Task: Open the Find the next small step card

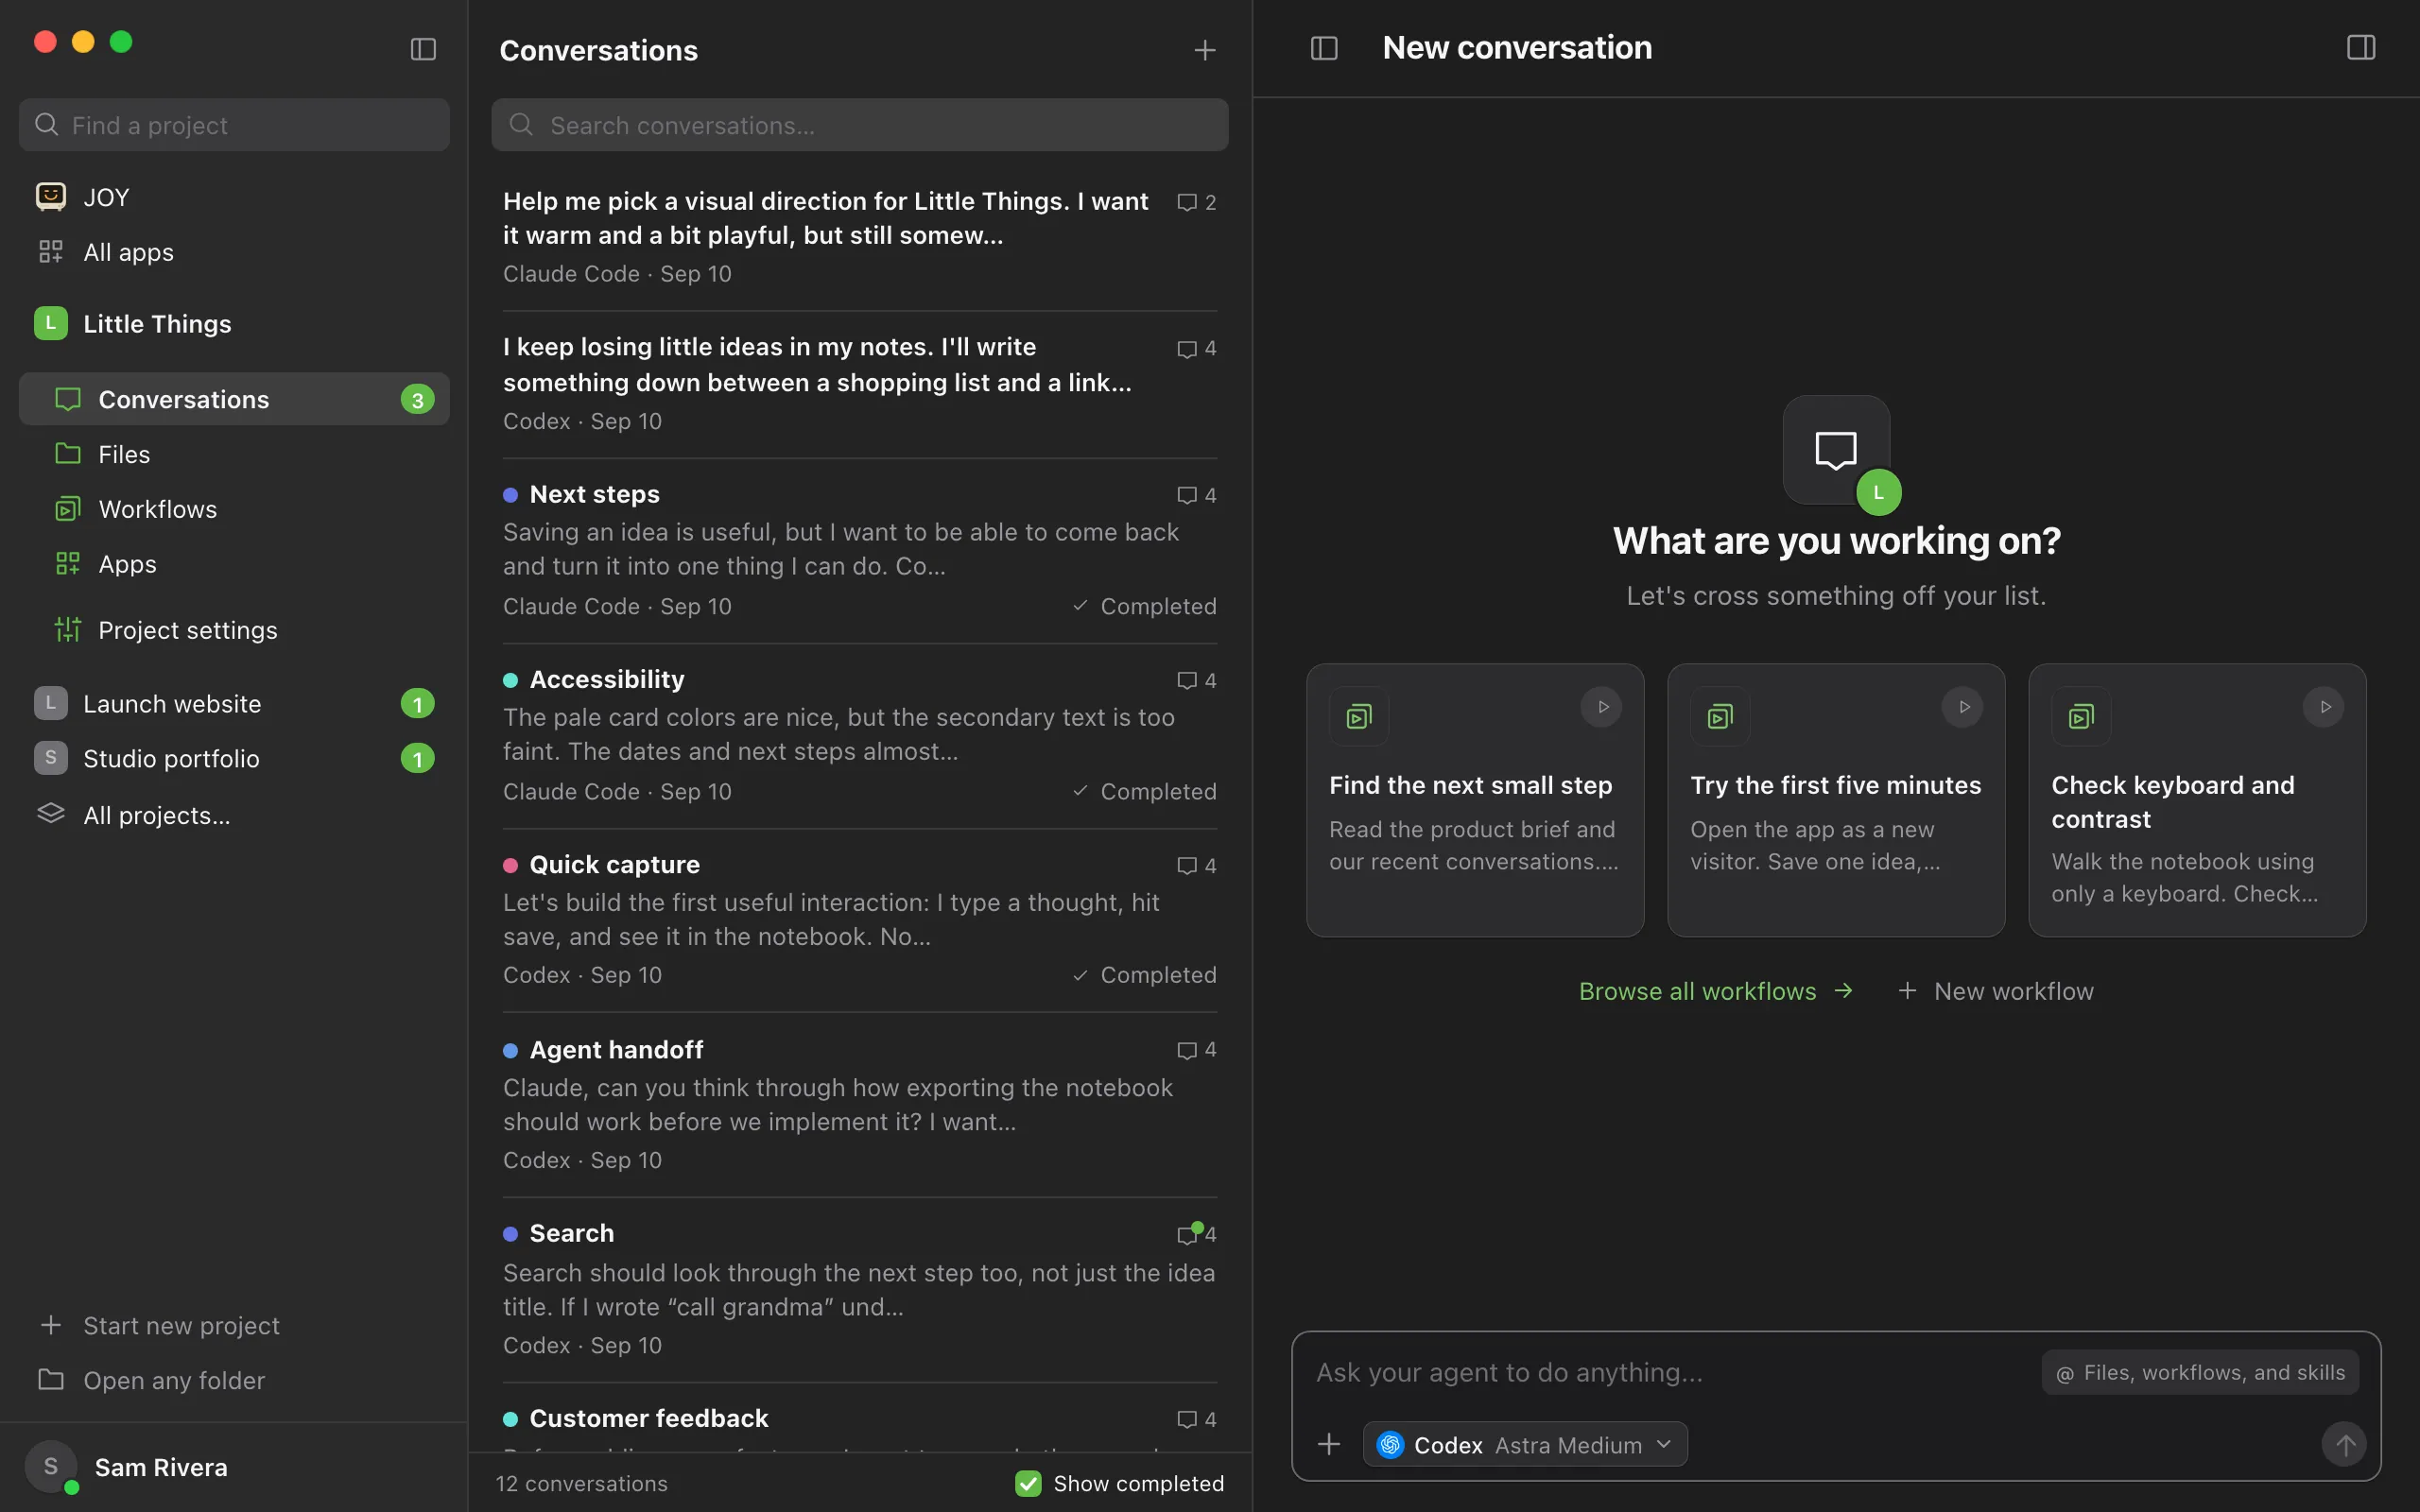Action: tap(1475, 800)
